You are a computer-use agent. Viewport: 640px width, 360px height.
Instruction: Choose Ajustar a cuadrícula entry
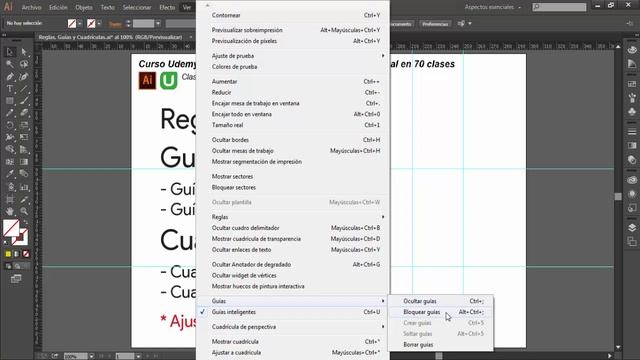click(293, 352)
